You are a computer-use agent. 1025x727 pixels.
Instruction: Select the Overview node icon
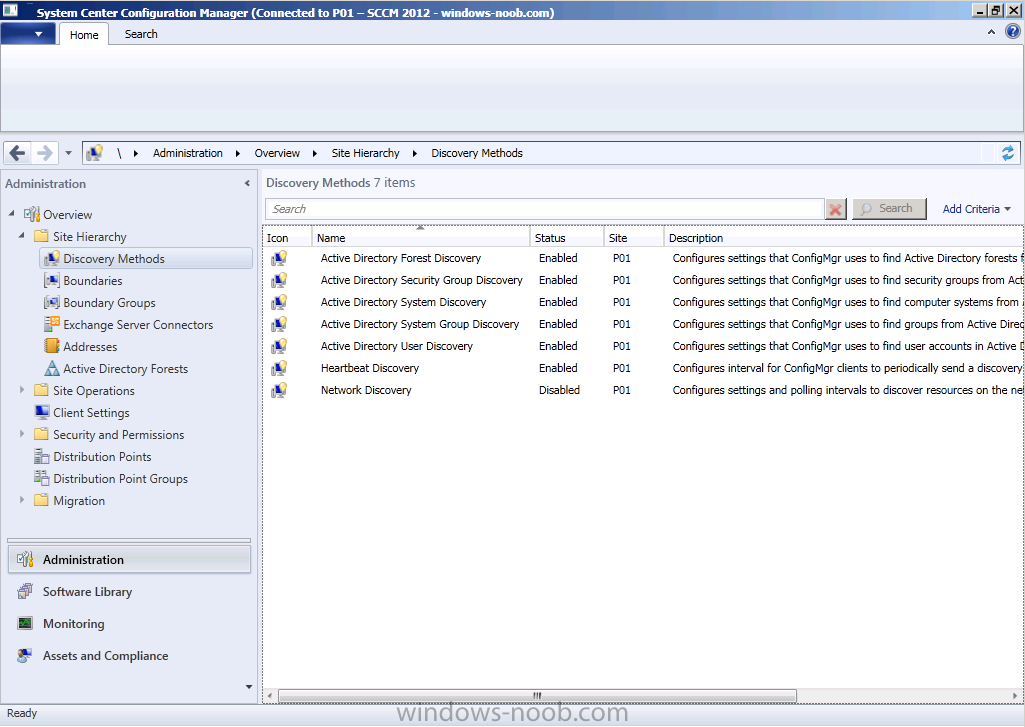(32, 214)
